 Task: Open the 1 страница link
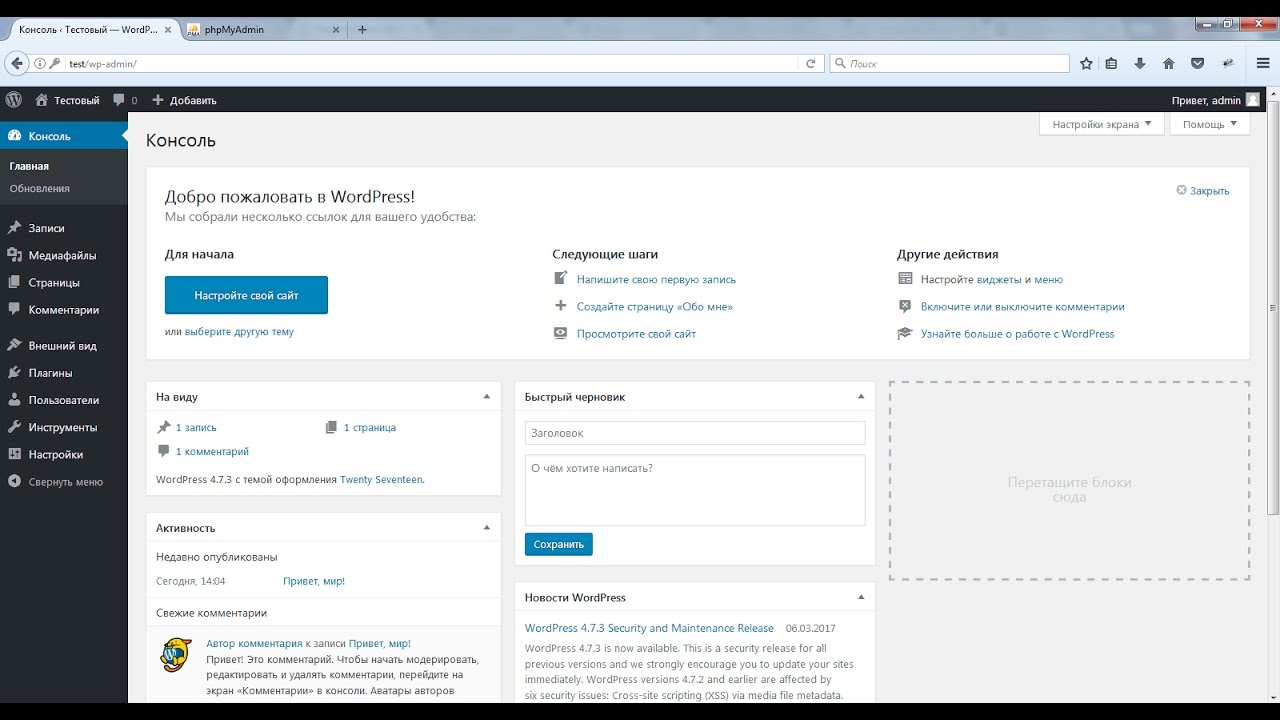[370, 427]
